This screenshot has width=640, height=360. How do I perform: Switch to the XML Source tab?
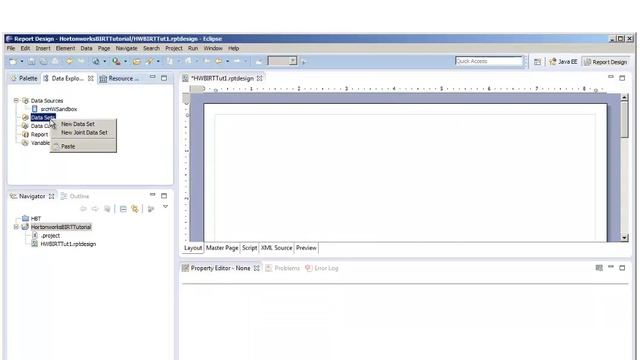pos(277,248)
